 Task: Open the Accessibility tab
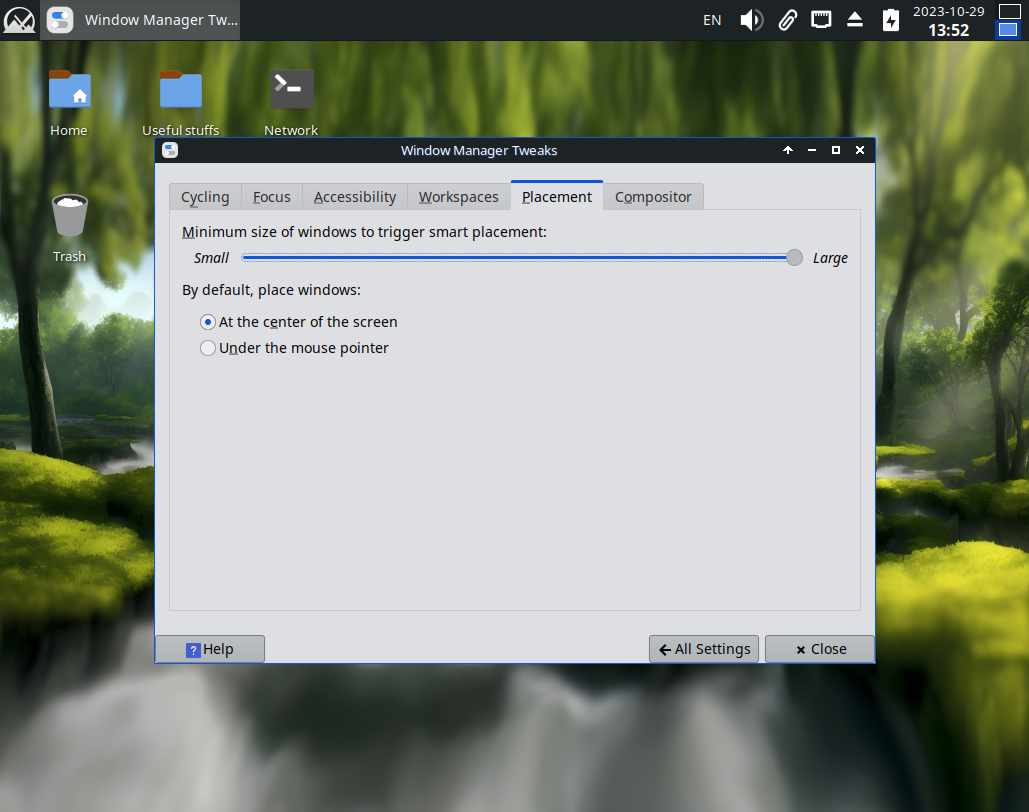point(355,197)
